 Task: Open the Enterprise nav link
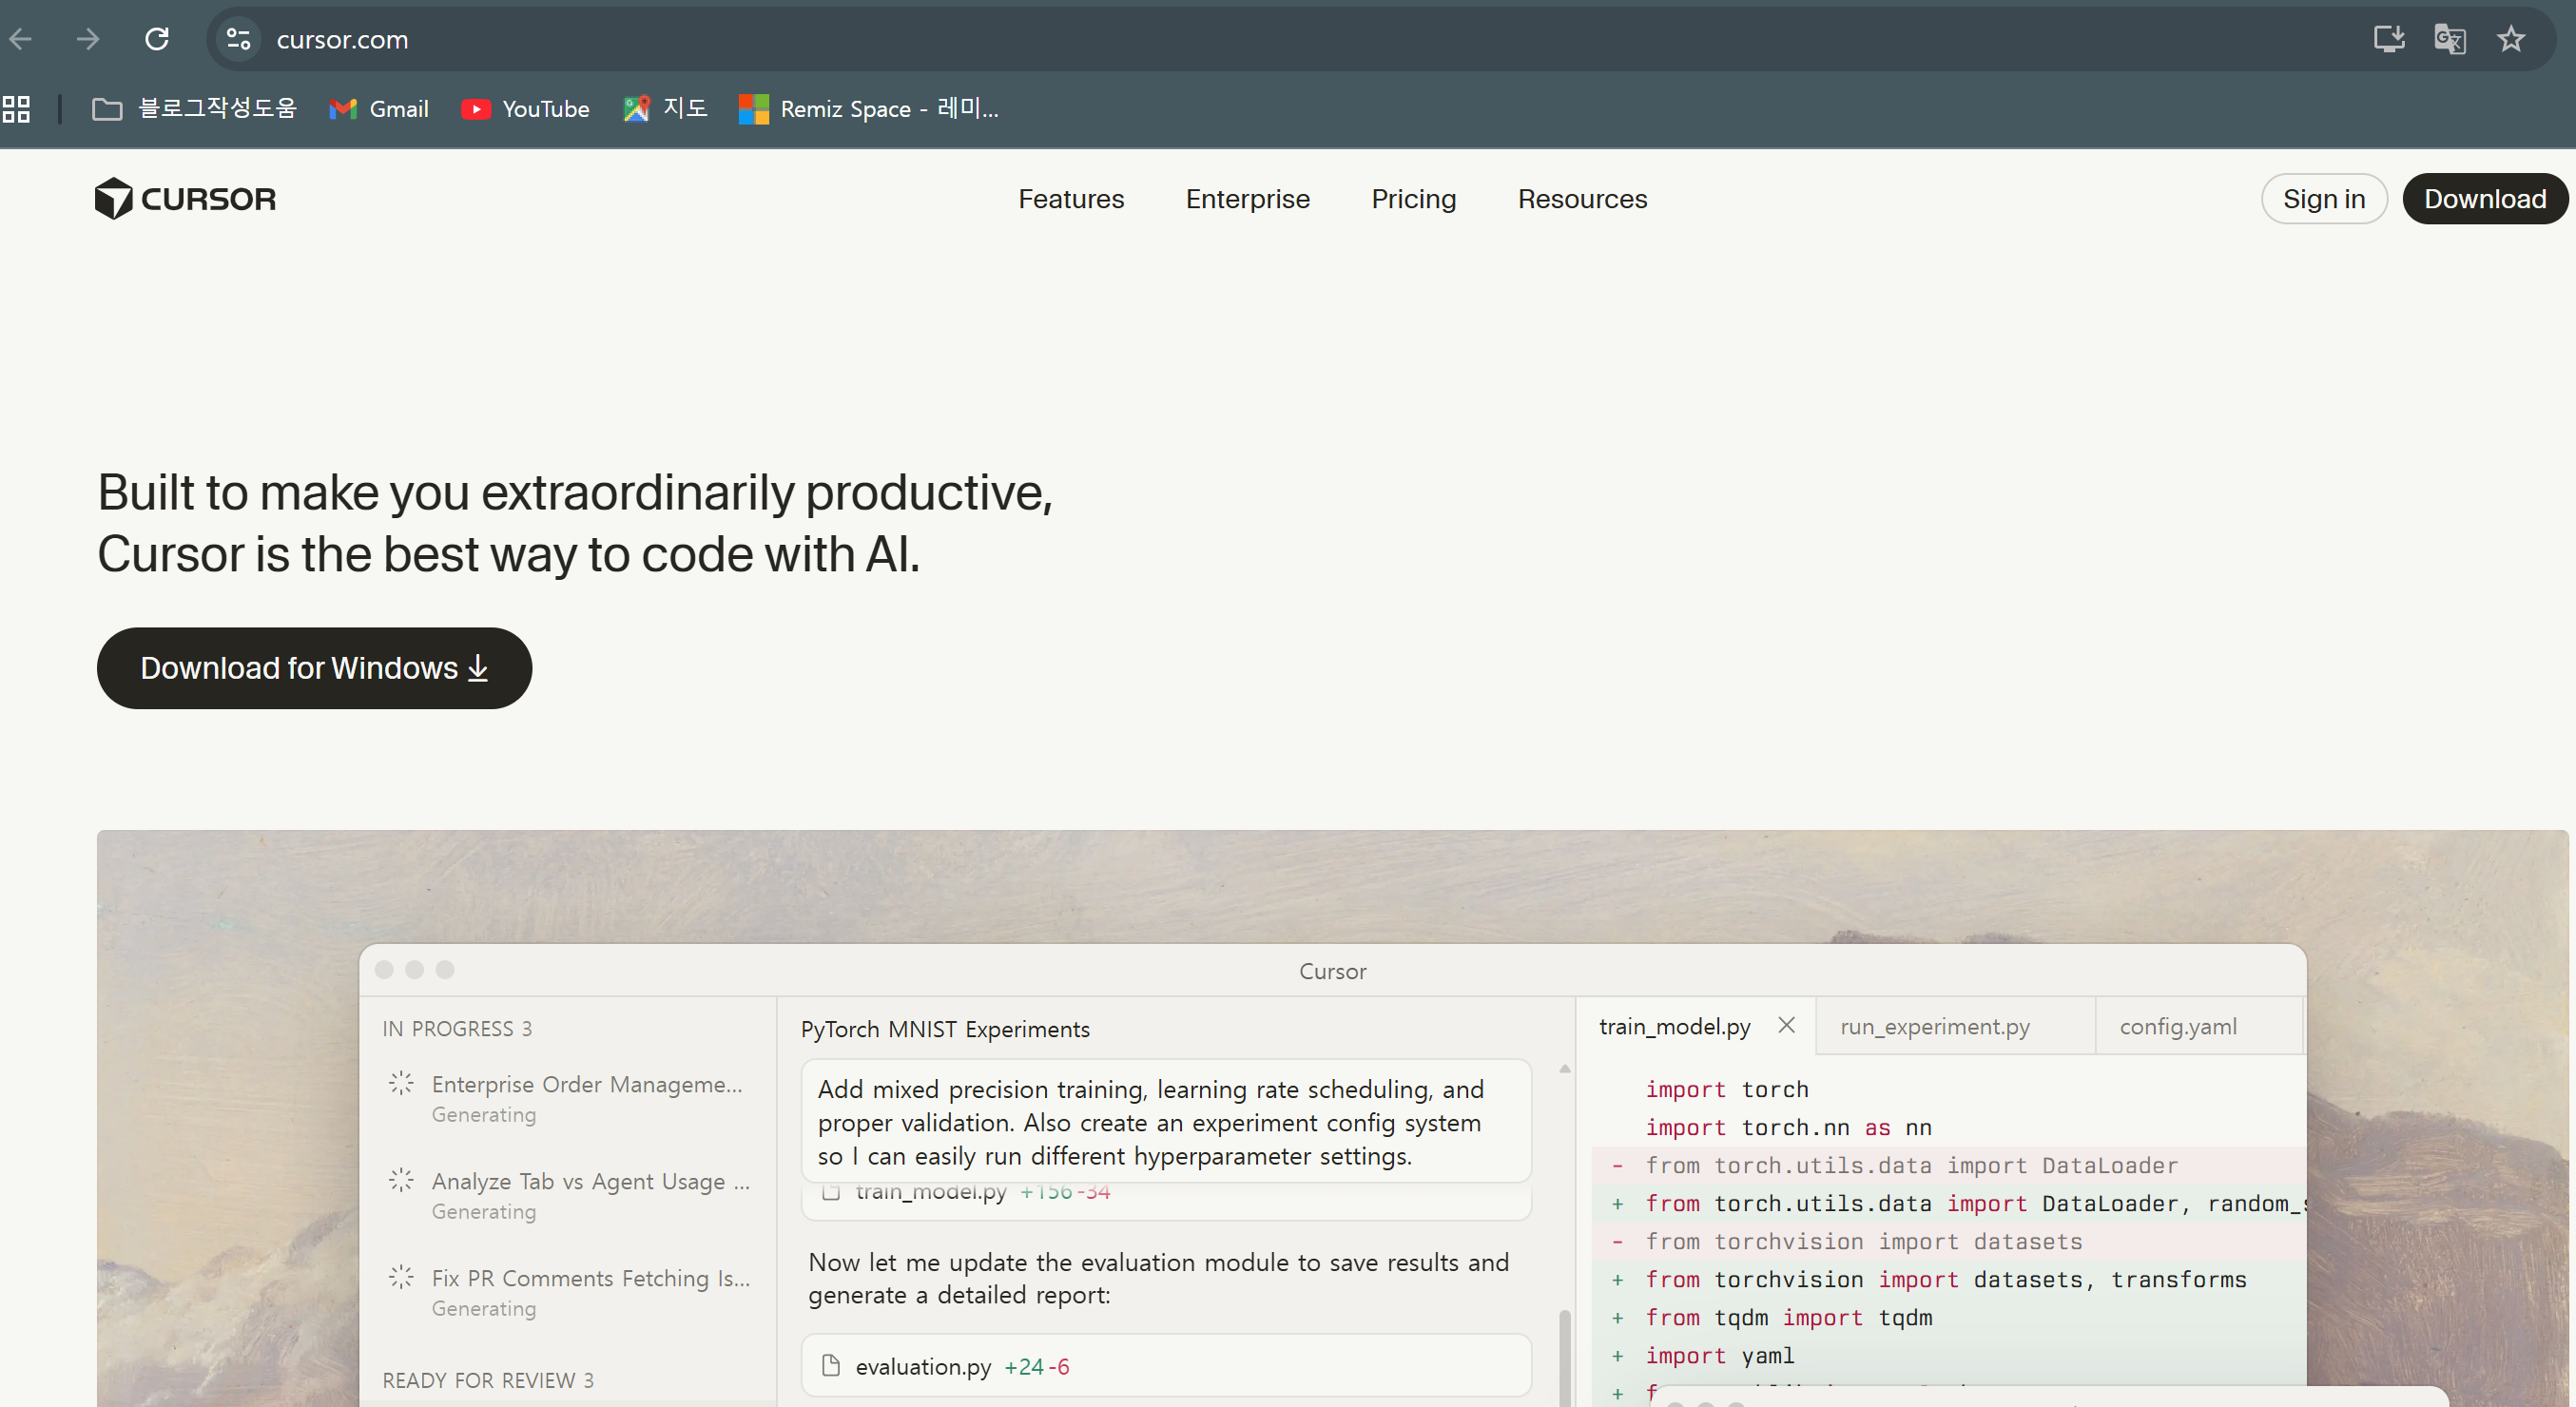tap(1247, 198)
